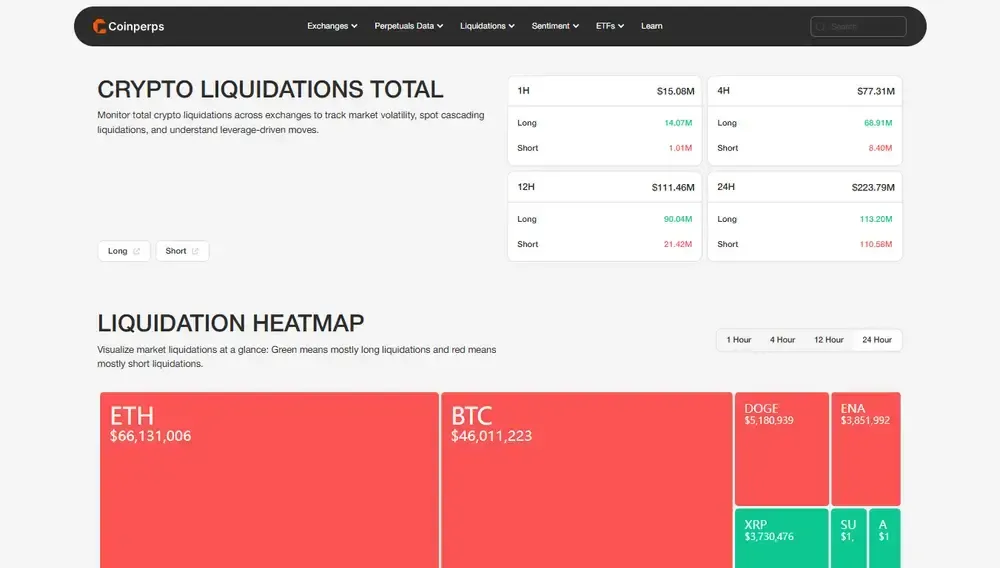Expand the Exchanges dropdown menu
The width and height of the screenshot is (1000, 568).
tap(332, 26)
